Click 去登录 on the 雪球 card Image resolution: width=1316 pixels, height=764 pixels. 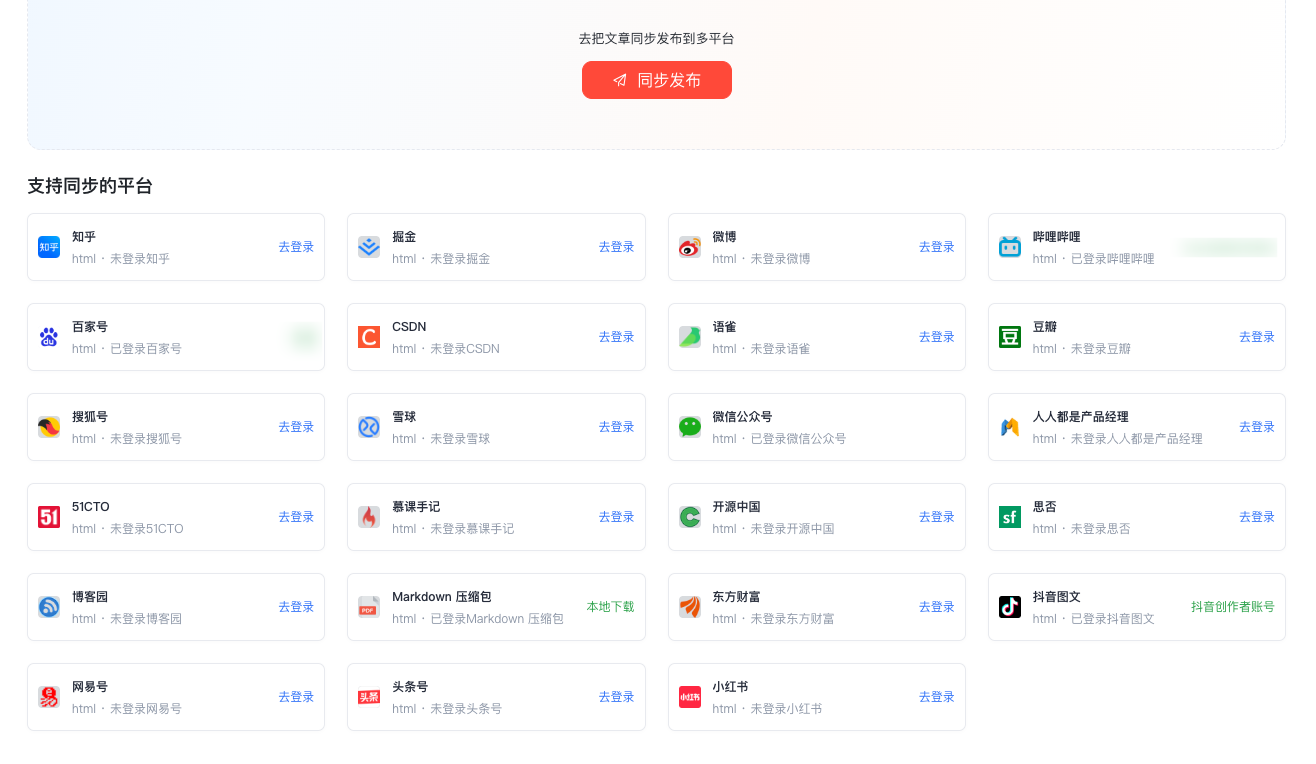(616, 427)
